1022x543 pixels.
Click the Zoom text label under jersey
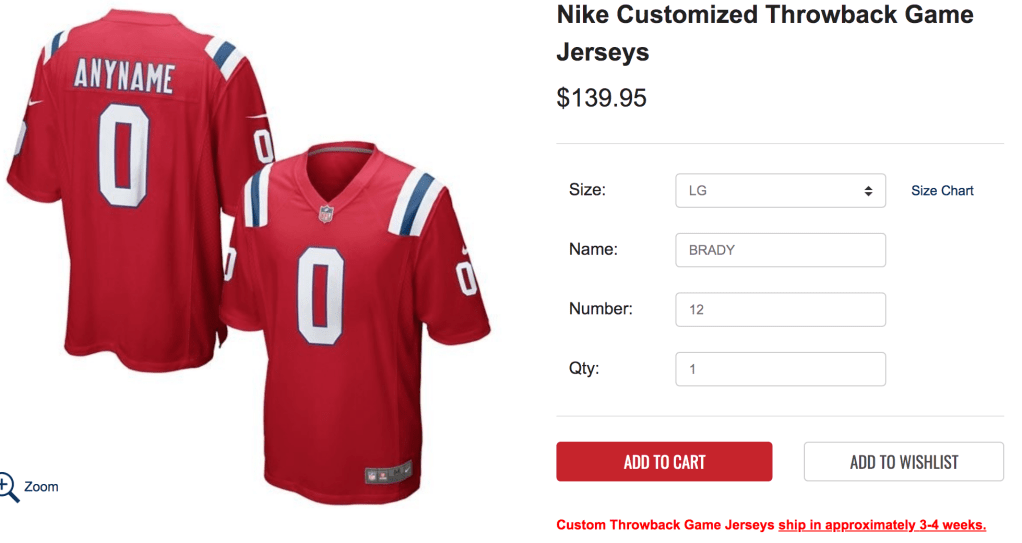[x=41, y=487]
